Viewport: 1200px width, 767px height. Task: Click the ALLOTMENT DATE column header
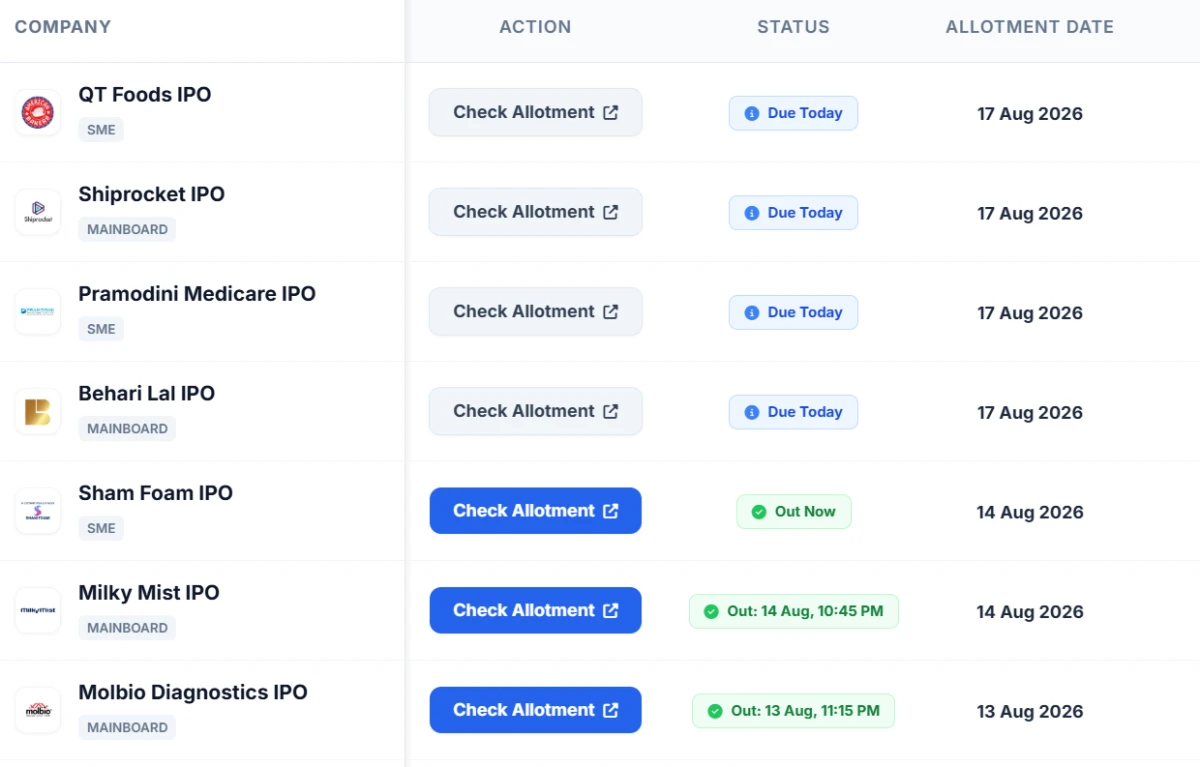1030,27
